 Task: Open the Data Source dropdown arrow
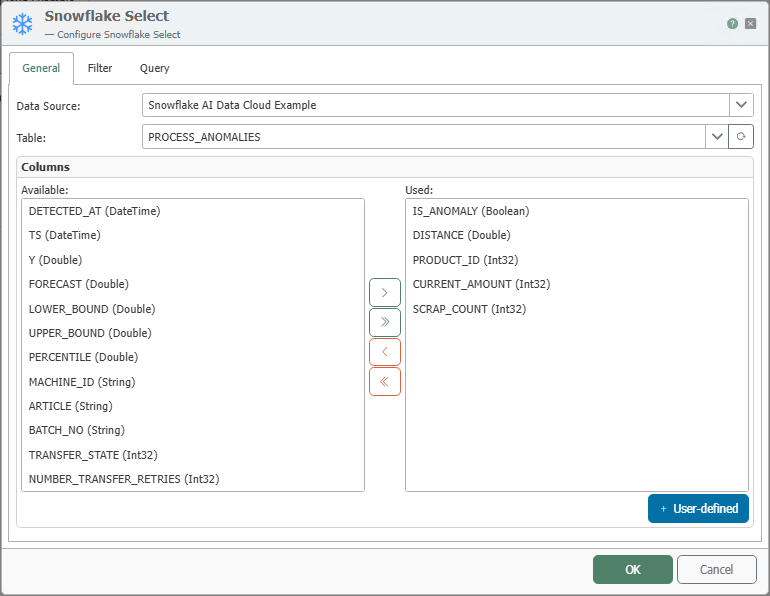point(741,105)
